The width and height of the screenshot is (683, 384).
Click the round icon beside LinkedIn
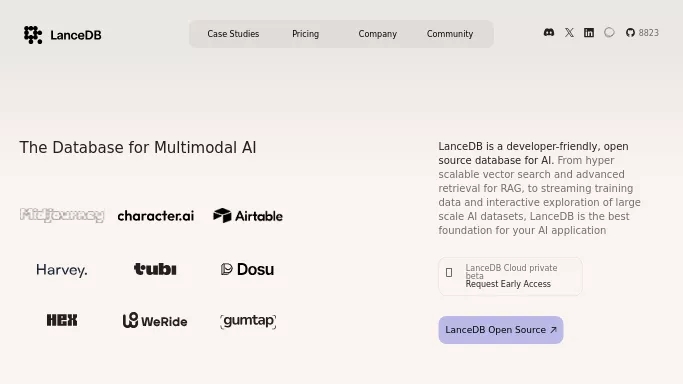point(609,32)
